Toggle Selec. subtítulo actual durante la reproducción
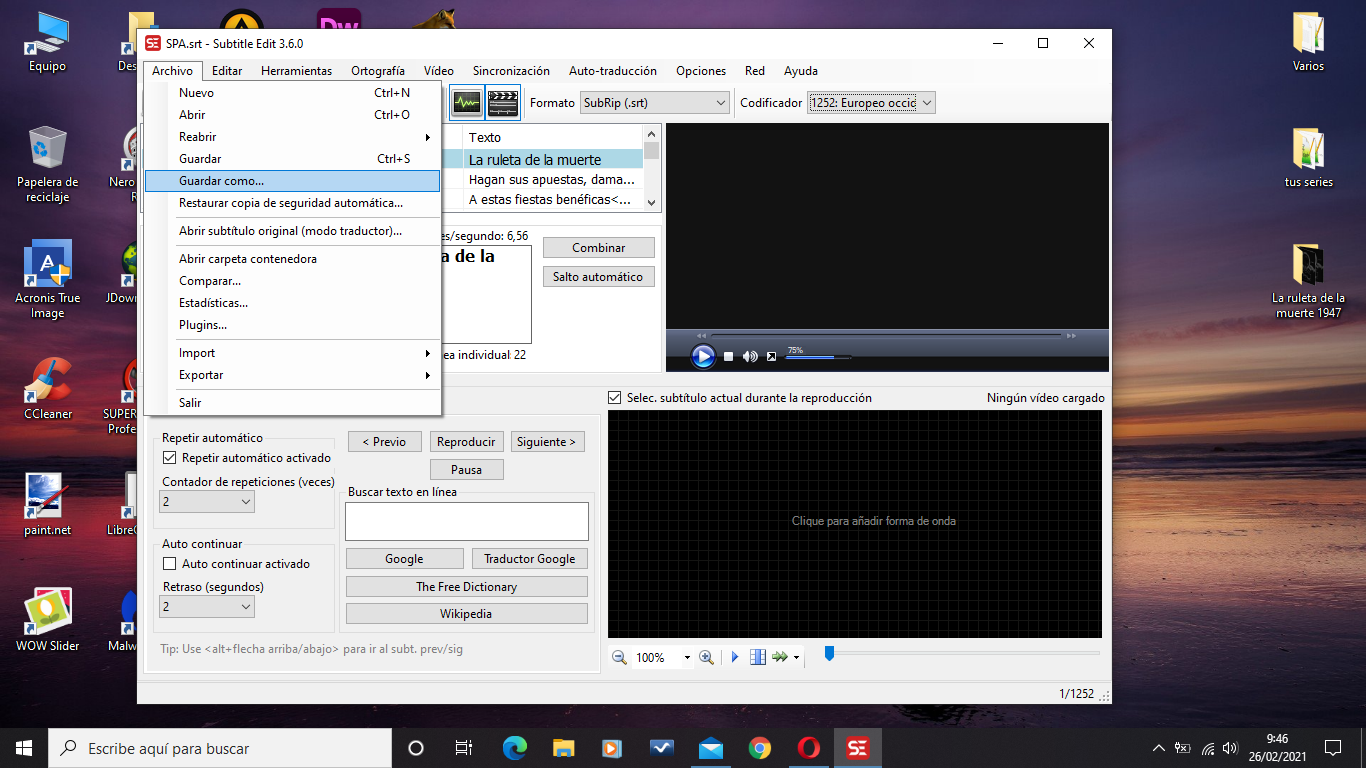This screenshot has width=1366, height=768. pos(615,398)
